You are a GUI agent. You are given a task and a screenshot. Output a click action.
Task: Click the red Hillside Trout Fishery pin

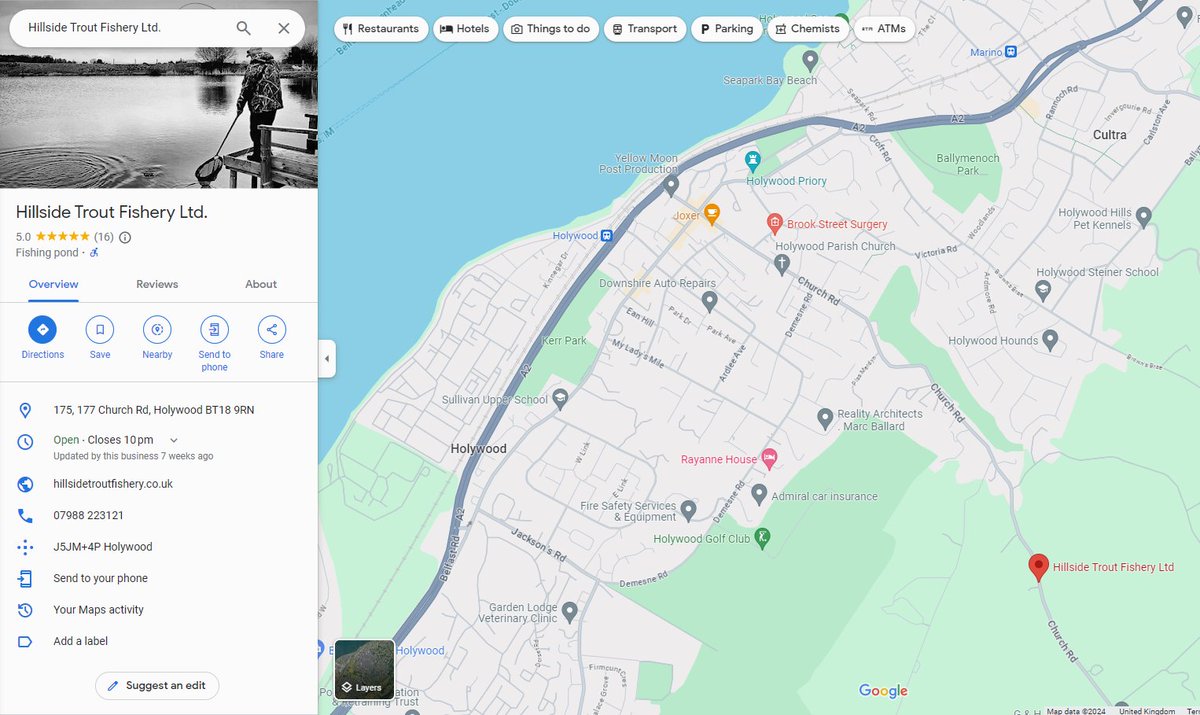click(1039, 567)
